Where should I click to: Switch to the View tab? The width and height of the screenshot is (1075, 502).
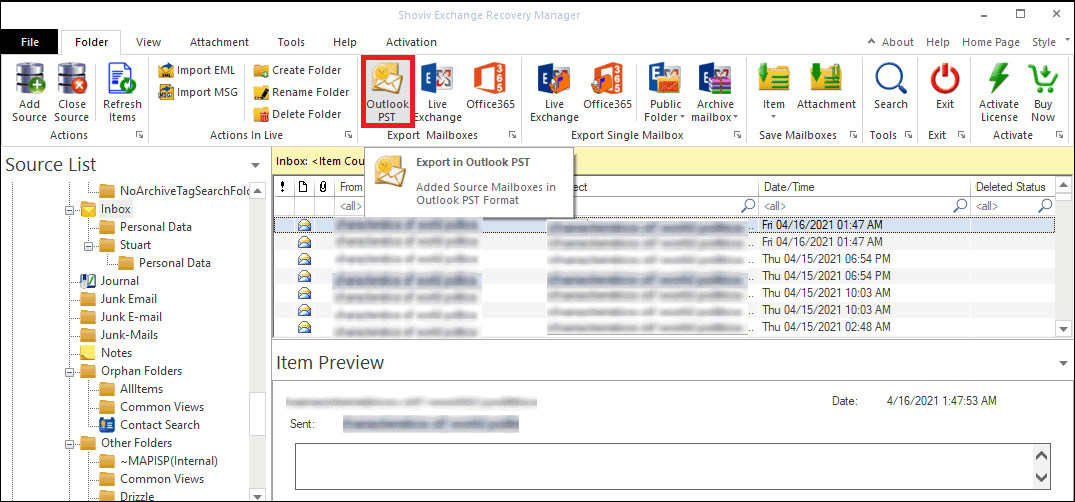(x=148, y=42)
